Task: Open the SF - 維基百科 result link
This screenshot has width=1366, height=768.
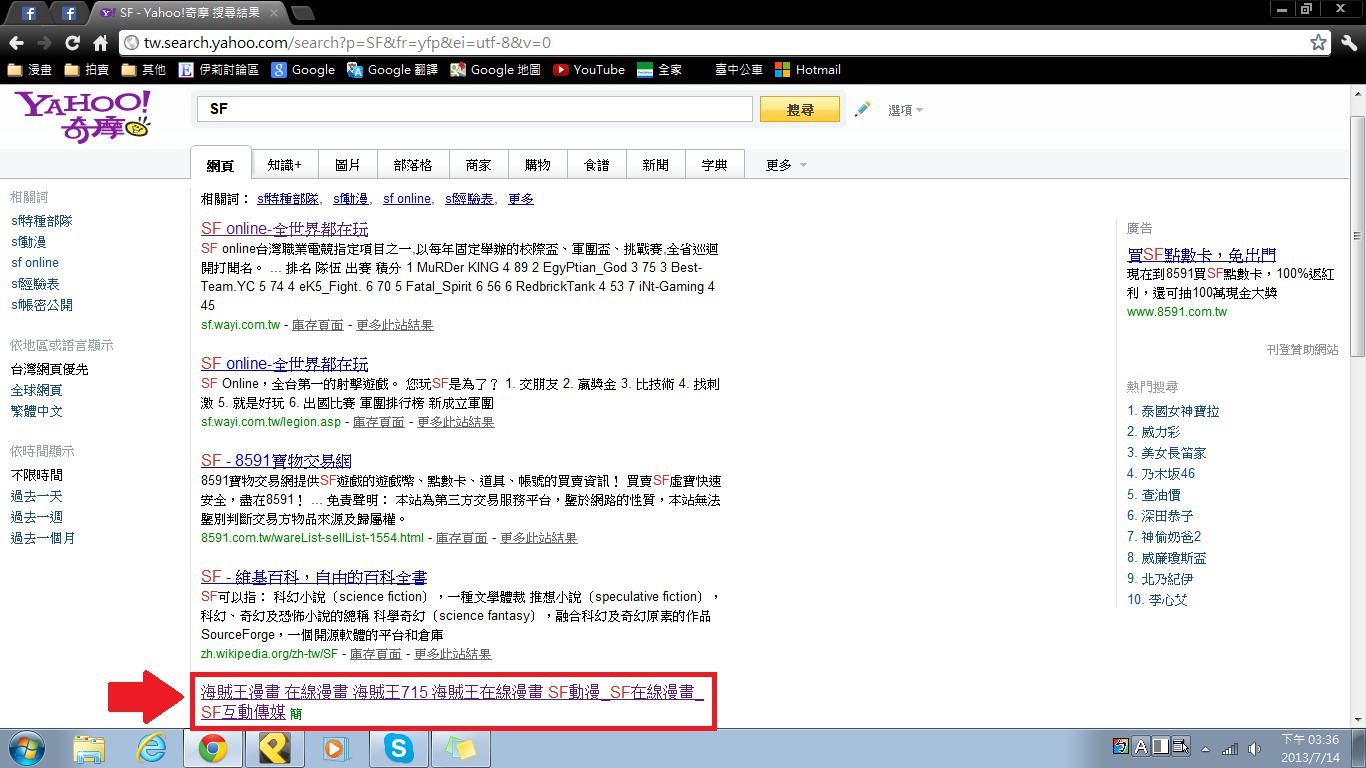Action: pos(314,577)
